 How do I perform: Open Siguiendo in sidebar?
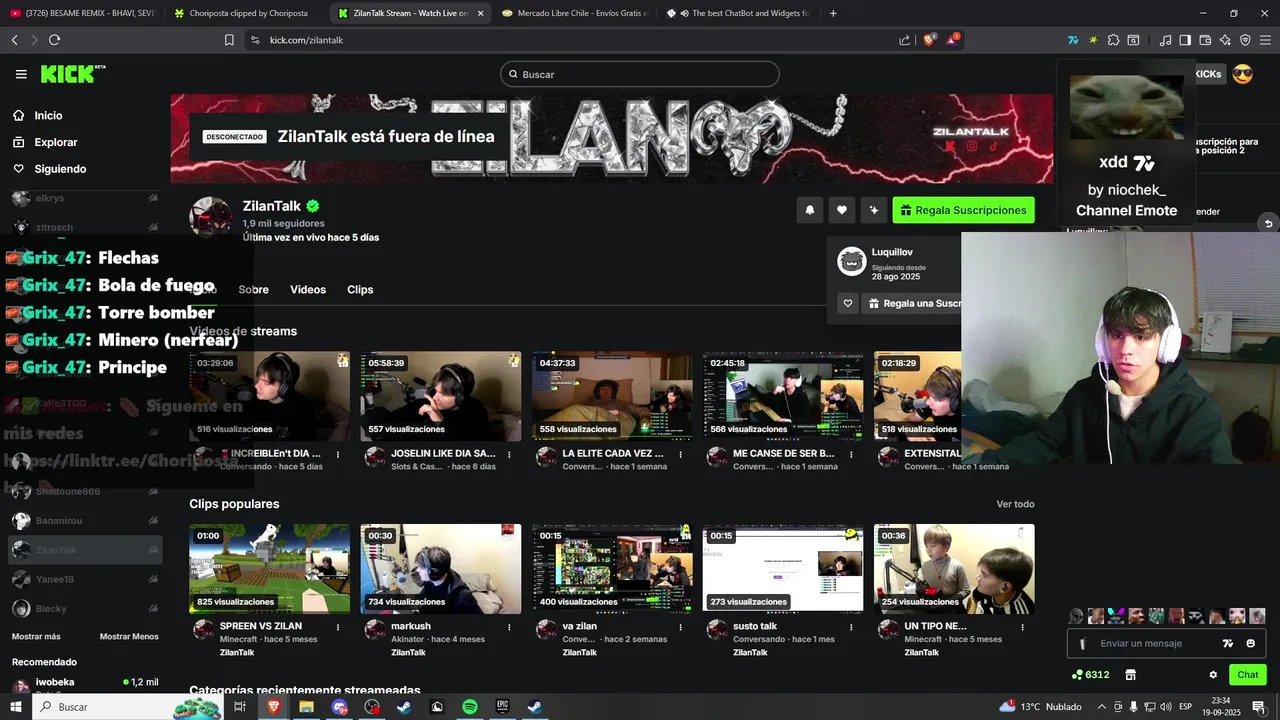pos(60,169)
